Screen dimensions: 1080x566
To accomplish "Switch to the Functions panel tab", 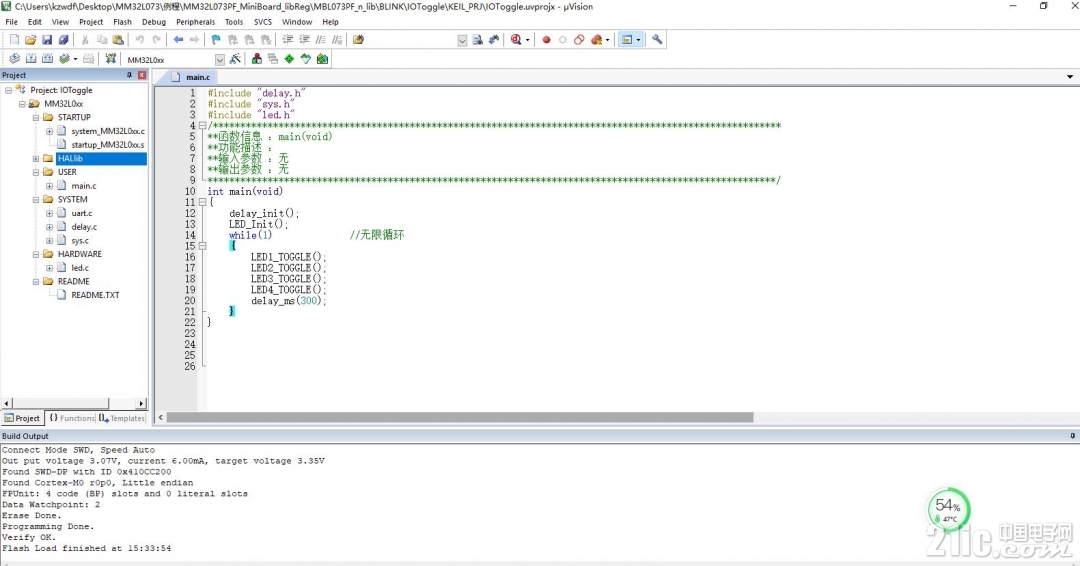I will tap(72, 418).
